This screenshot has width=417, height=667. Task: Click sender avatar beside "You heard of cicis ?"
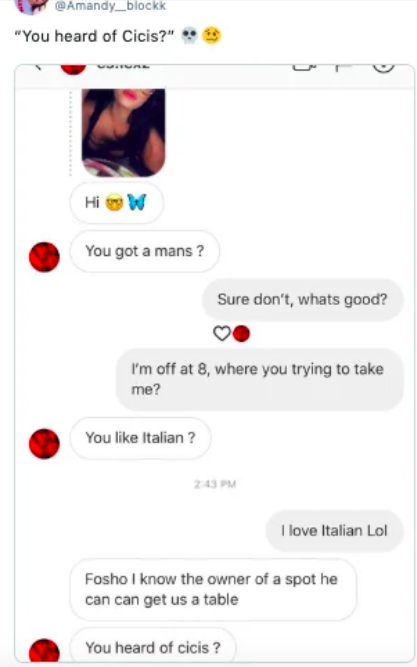(44, 651)
